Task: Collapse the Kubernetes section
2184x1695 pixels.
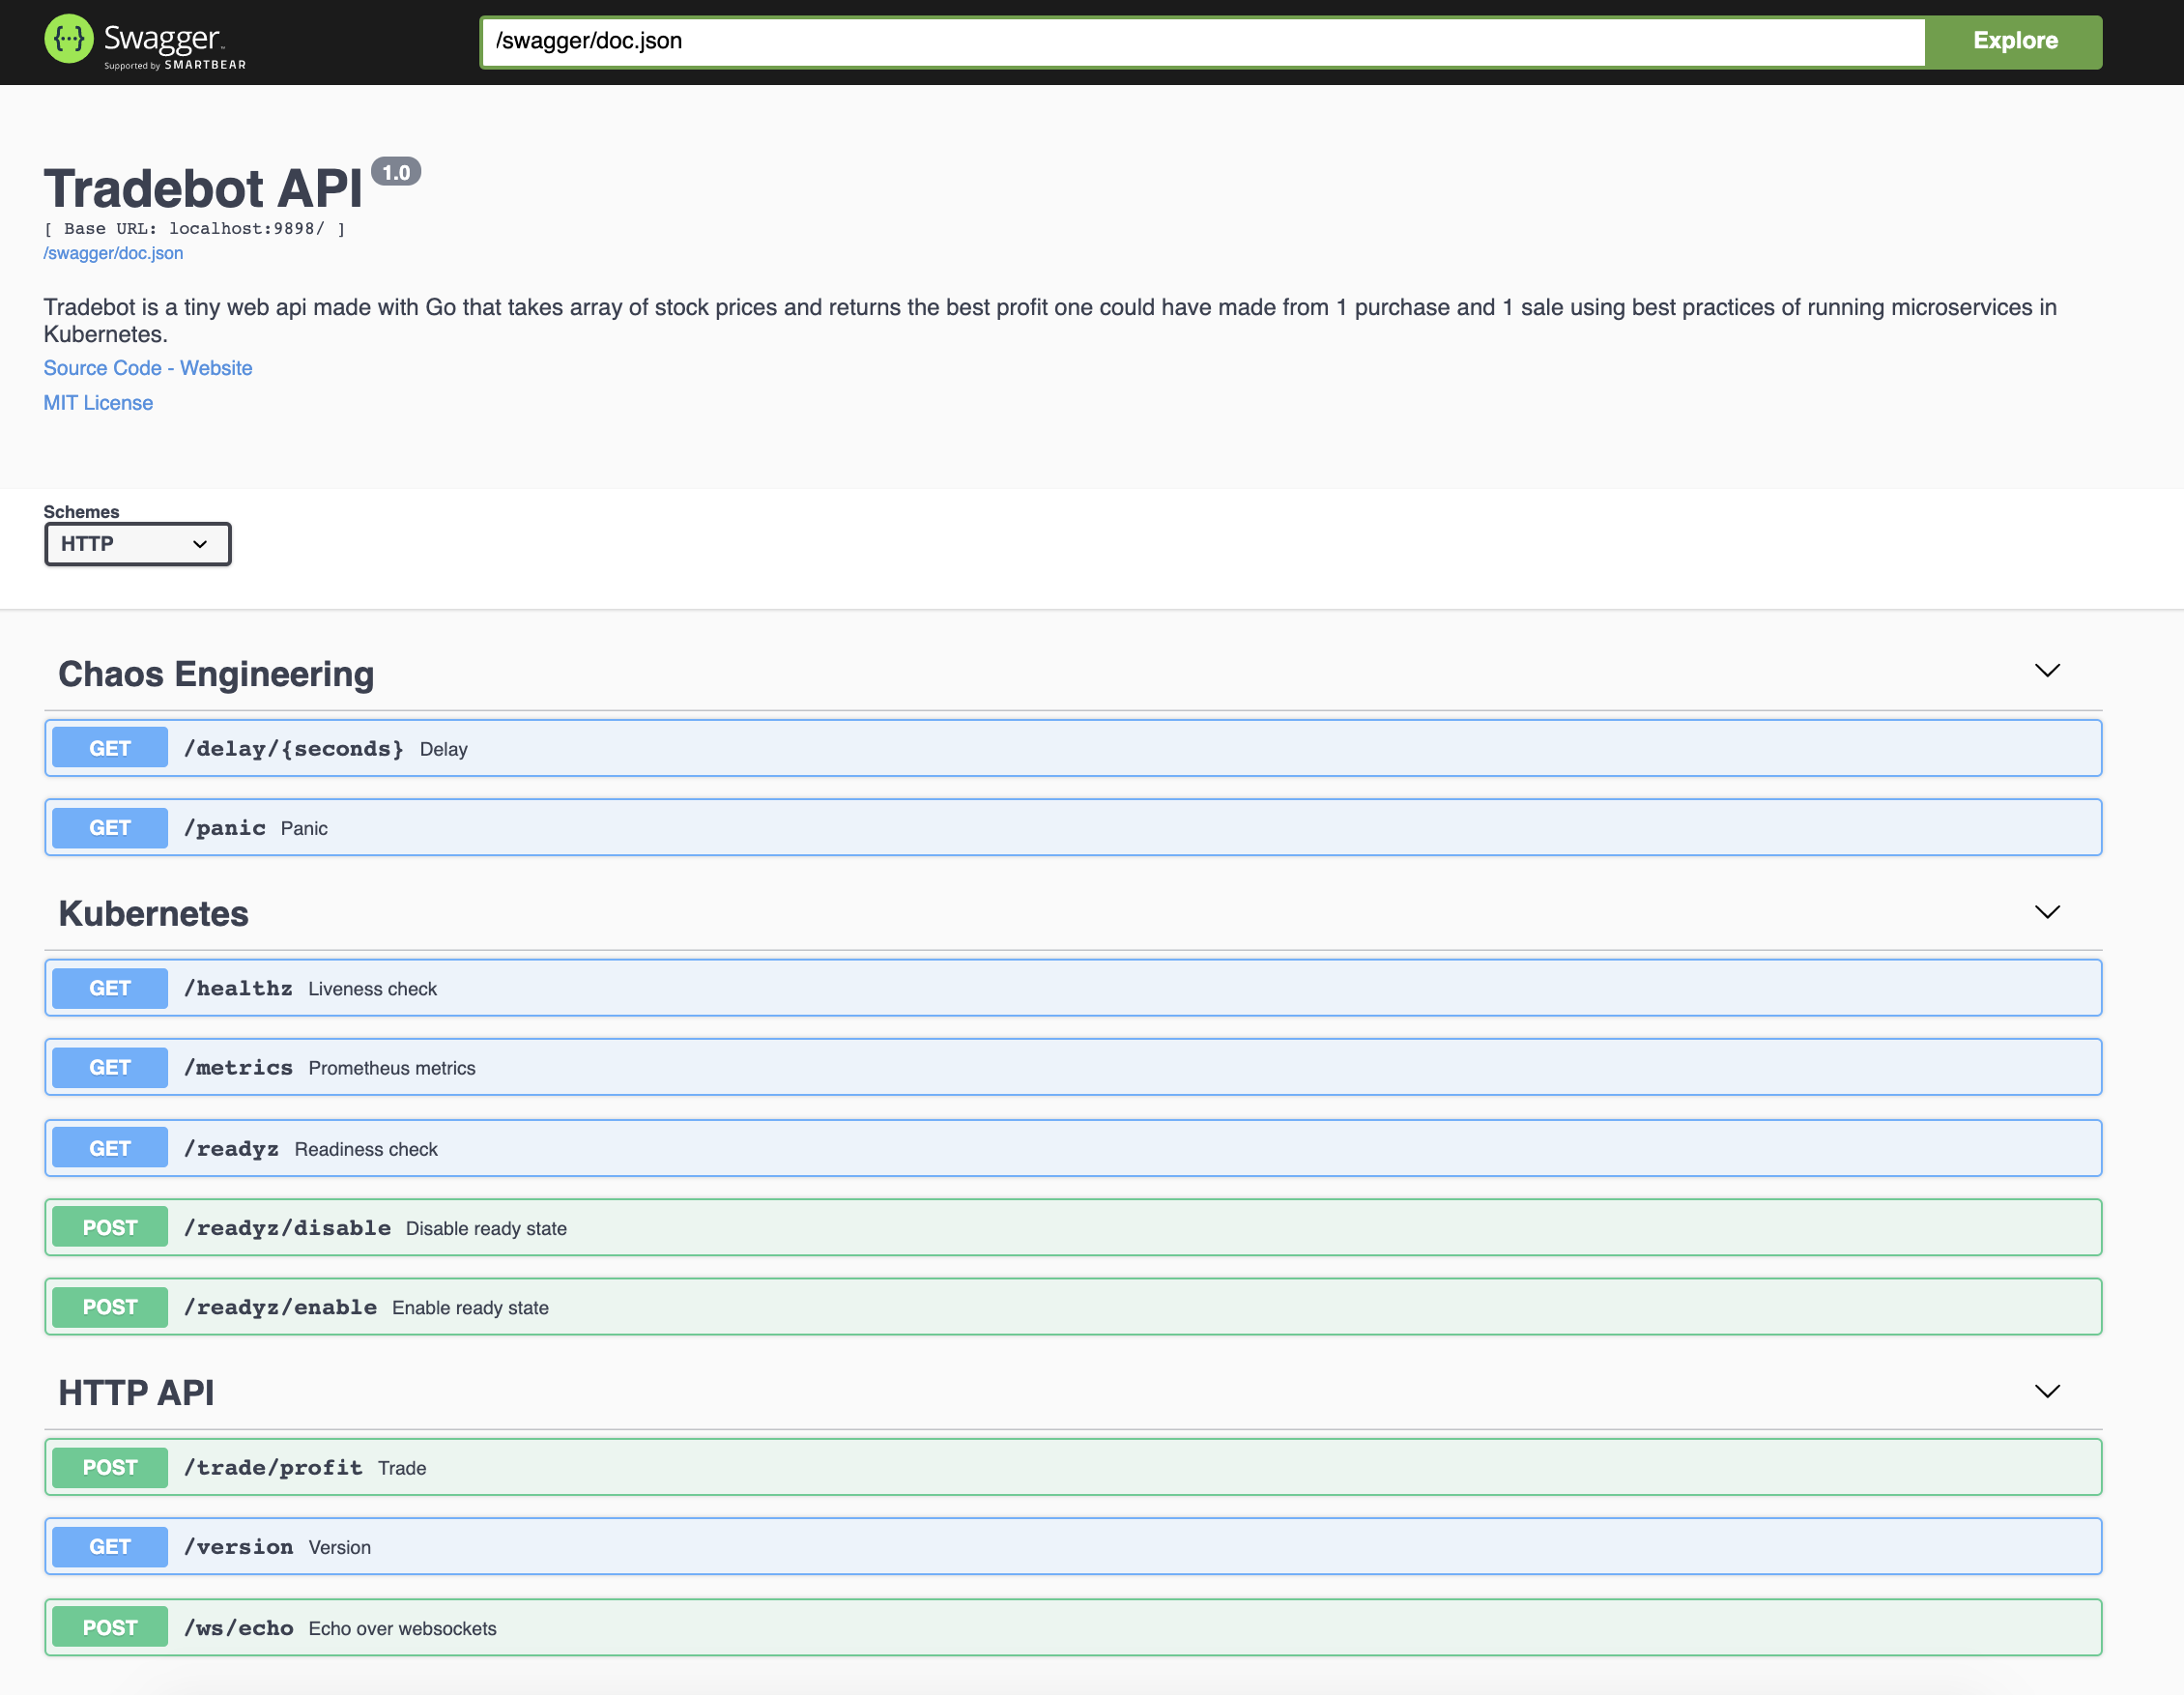Action: (x=2048, y=911)
